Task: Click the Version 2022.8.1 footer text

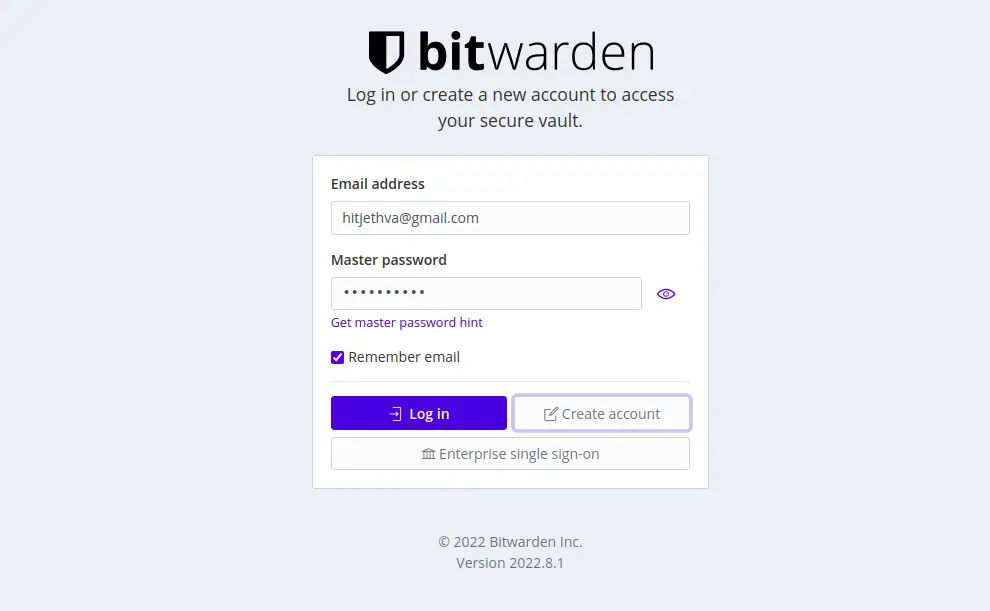Action: tap(510, 563)
